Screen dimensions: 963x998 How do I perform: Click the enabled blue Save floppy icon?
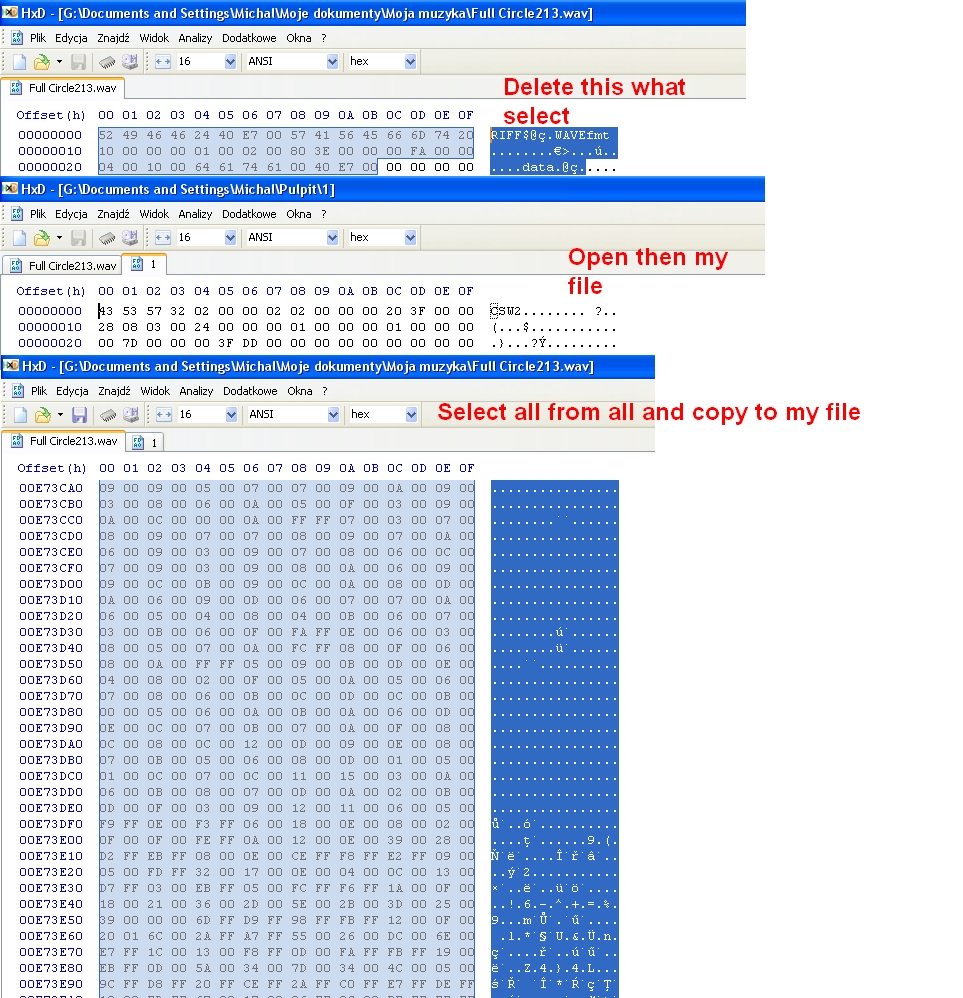click(x=78, y=414)
